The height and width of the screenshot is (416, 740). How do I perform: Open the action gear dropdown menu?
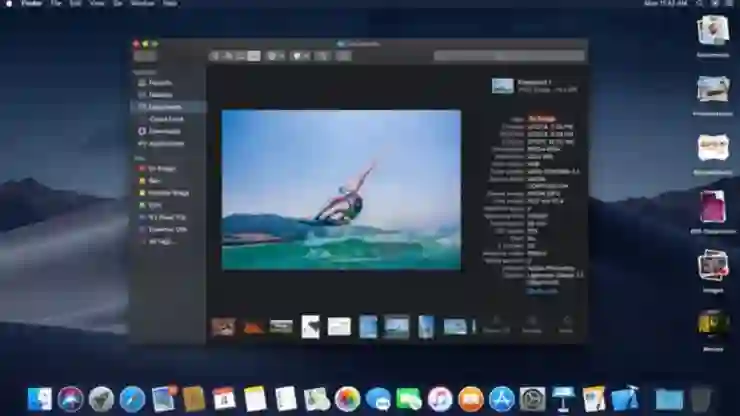pos(300,56)
